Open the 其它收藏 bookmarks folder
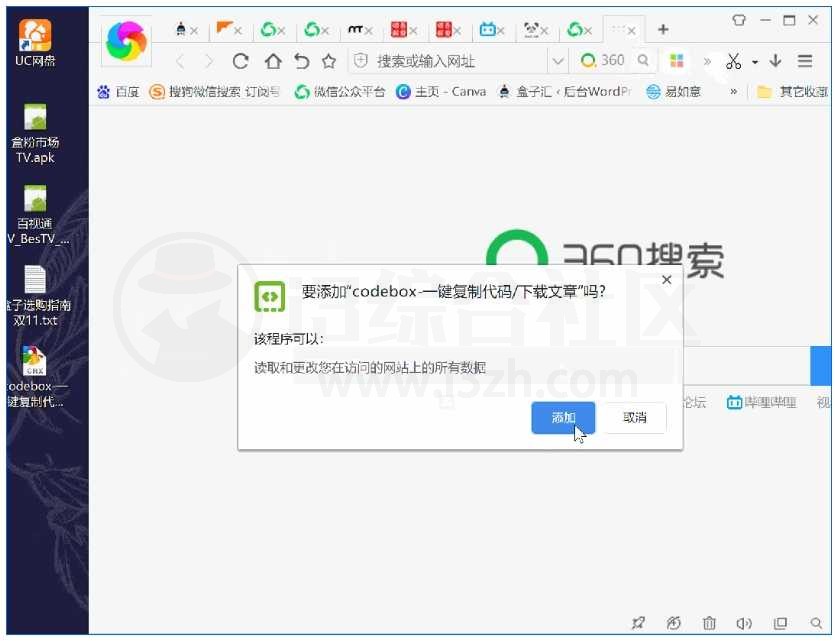 click(793, 92)
